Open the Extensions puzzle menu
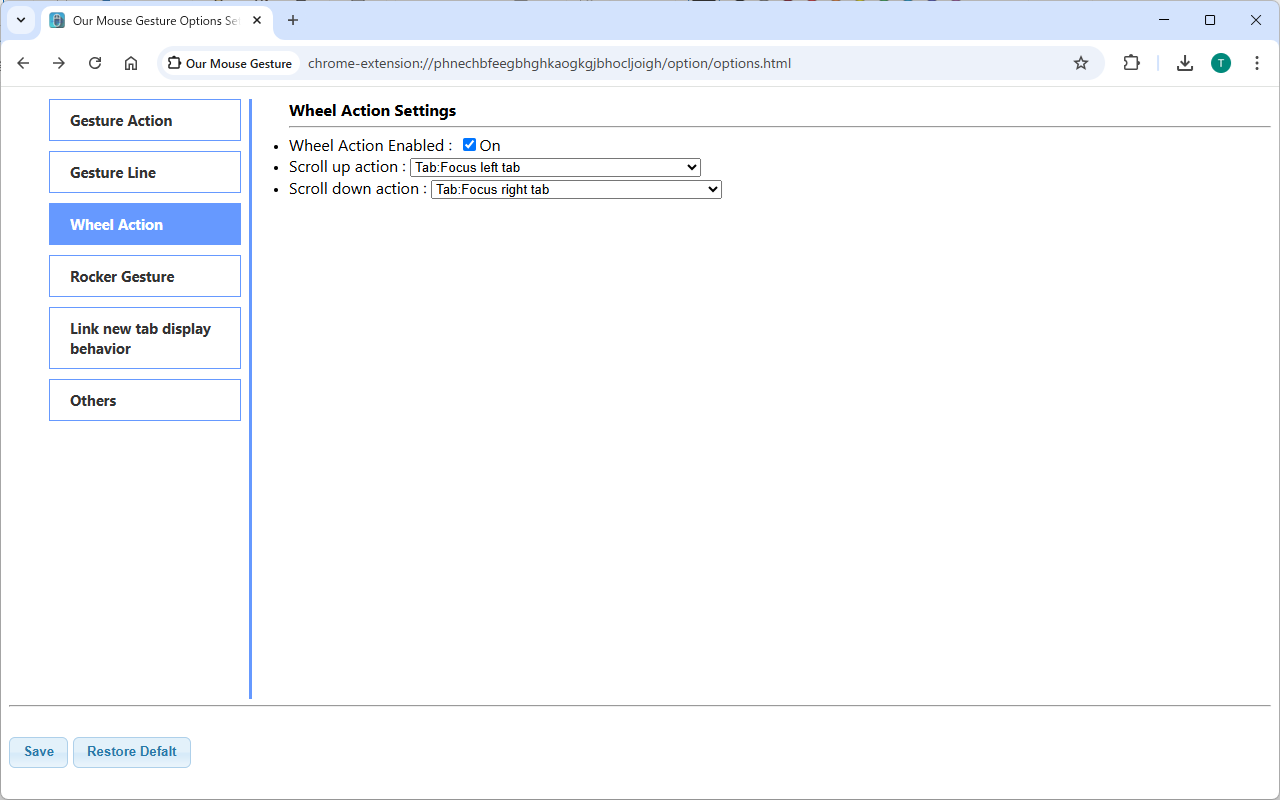The image size is (1280, 800). coord(1131,63)
